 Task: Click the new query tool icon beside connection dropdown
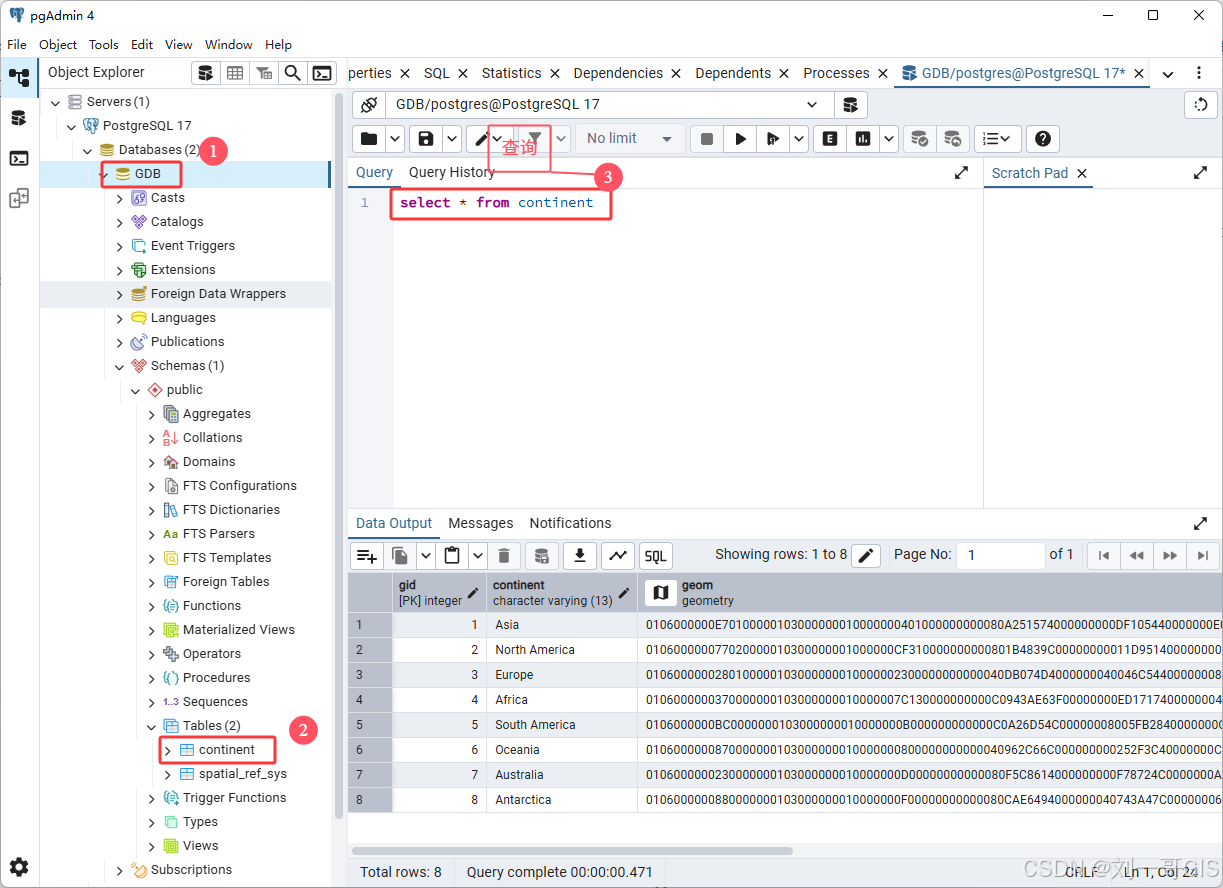pyautogui.click(x=850, y=104)
